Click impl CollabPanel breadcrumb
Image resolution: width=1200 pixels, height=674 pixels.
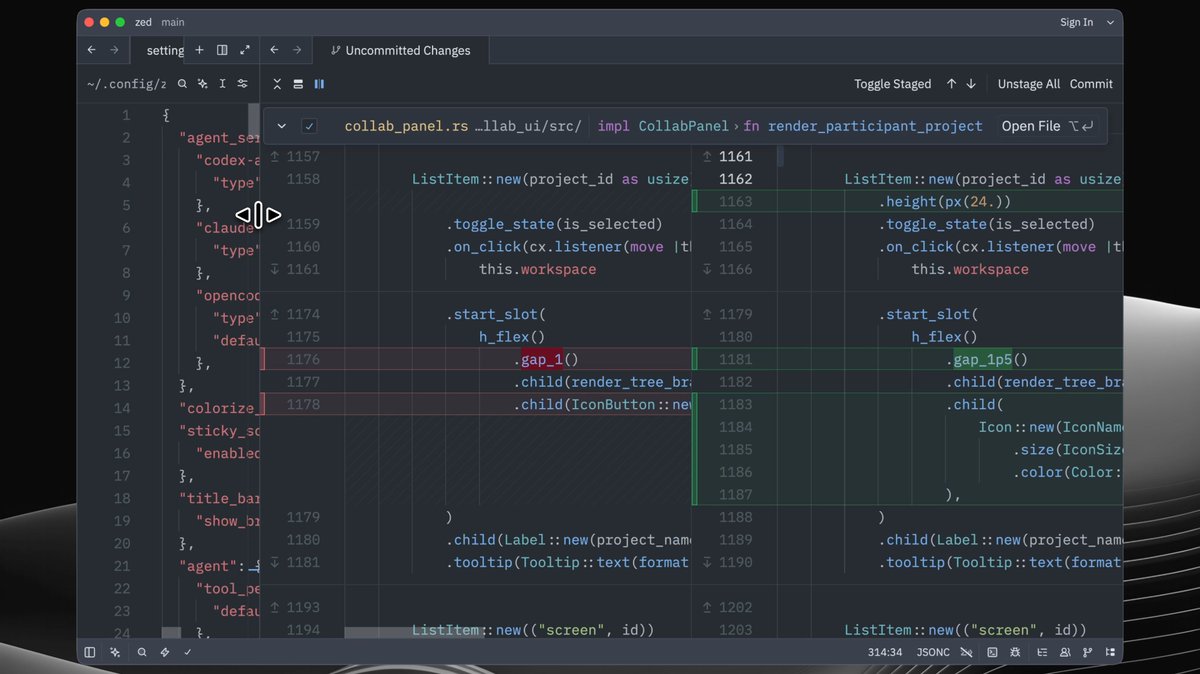click(x=663, y=126)
